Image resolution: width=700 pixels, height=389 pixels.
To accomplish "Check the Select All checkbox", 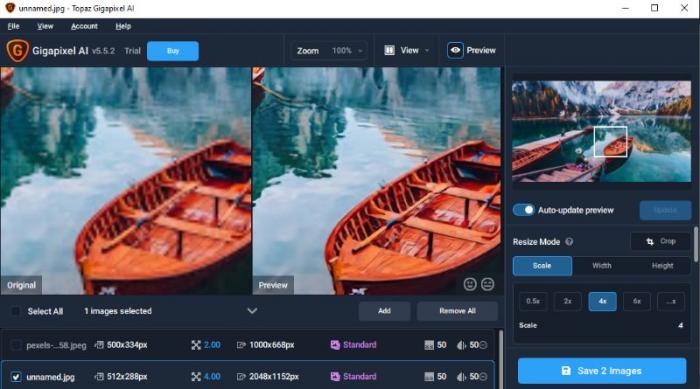I will (15, 311).
